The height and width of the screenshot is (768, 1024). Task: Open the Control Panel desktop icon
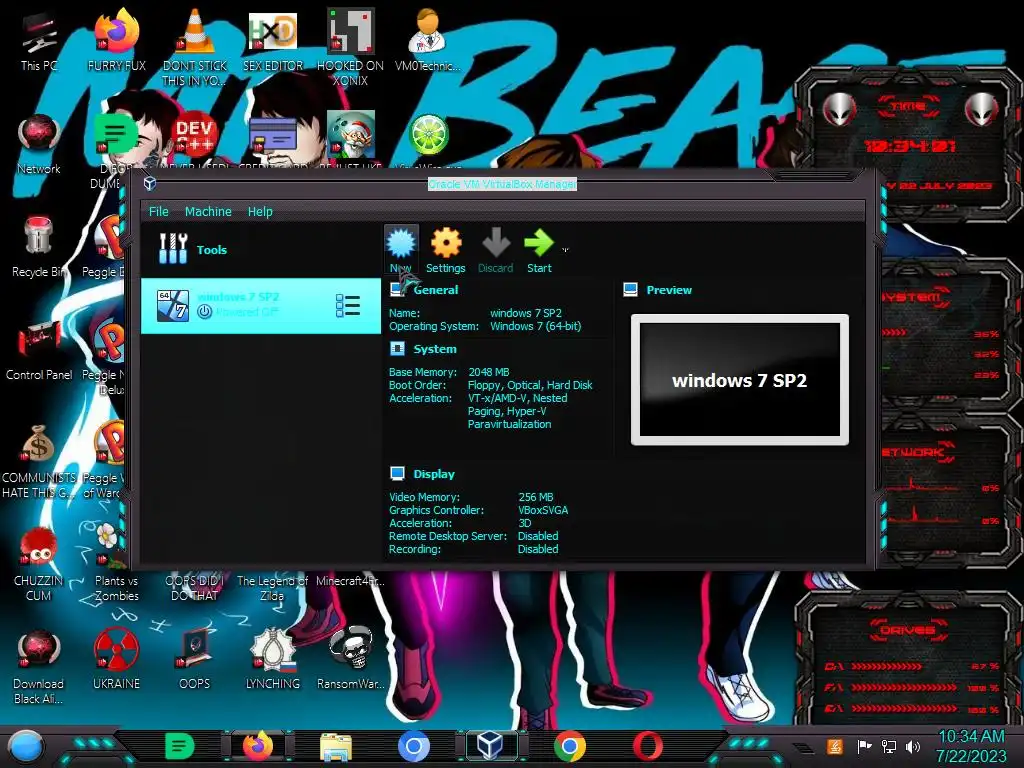(39, 351)
